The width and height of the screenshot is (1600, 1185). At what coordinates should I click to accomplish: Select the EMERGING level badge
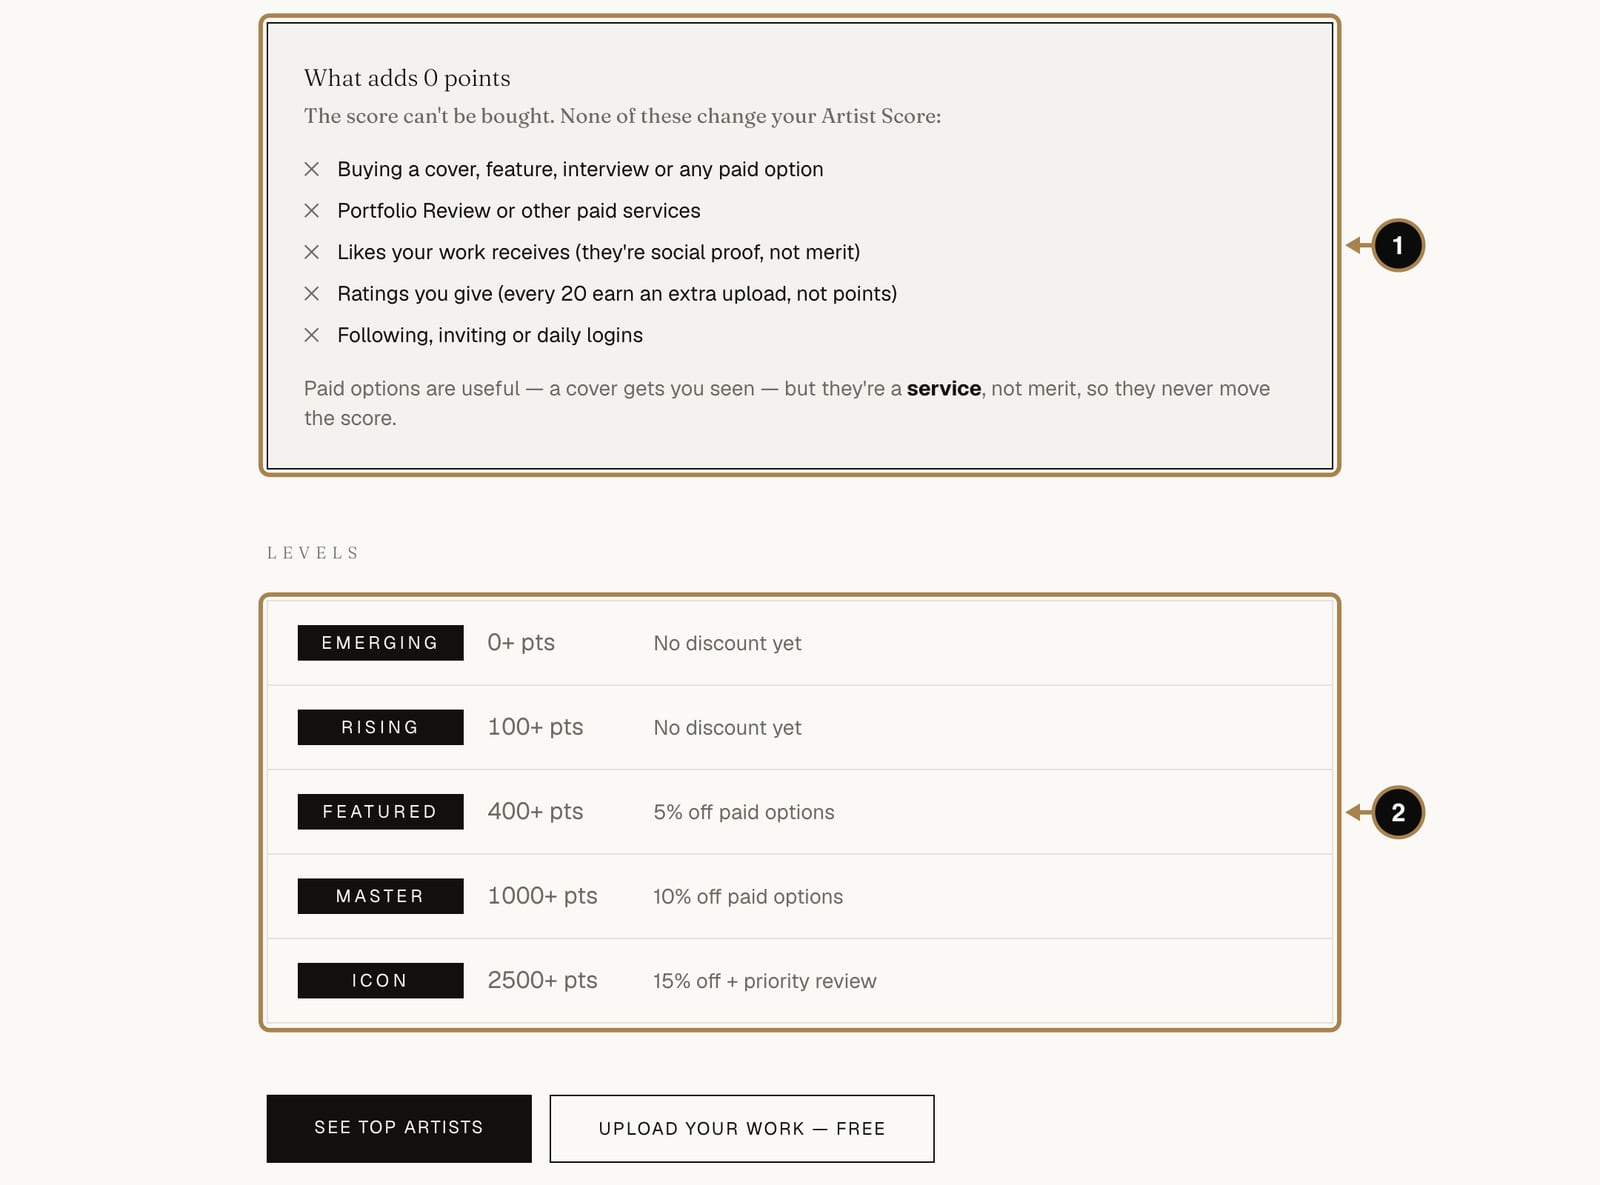point(380,643)
